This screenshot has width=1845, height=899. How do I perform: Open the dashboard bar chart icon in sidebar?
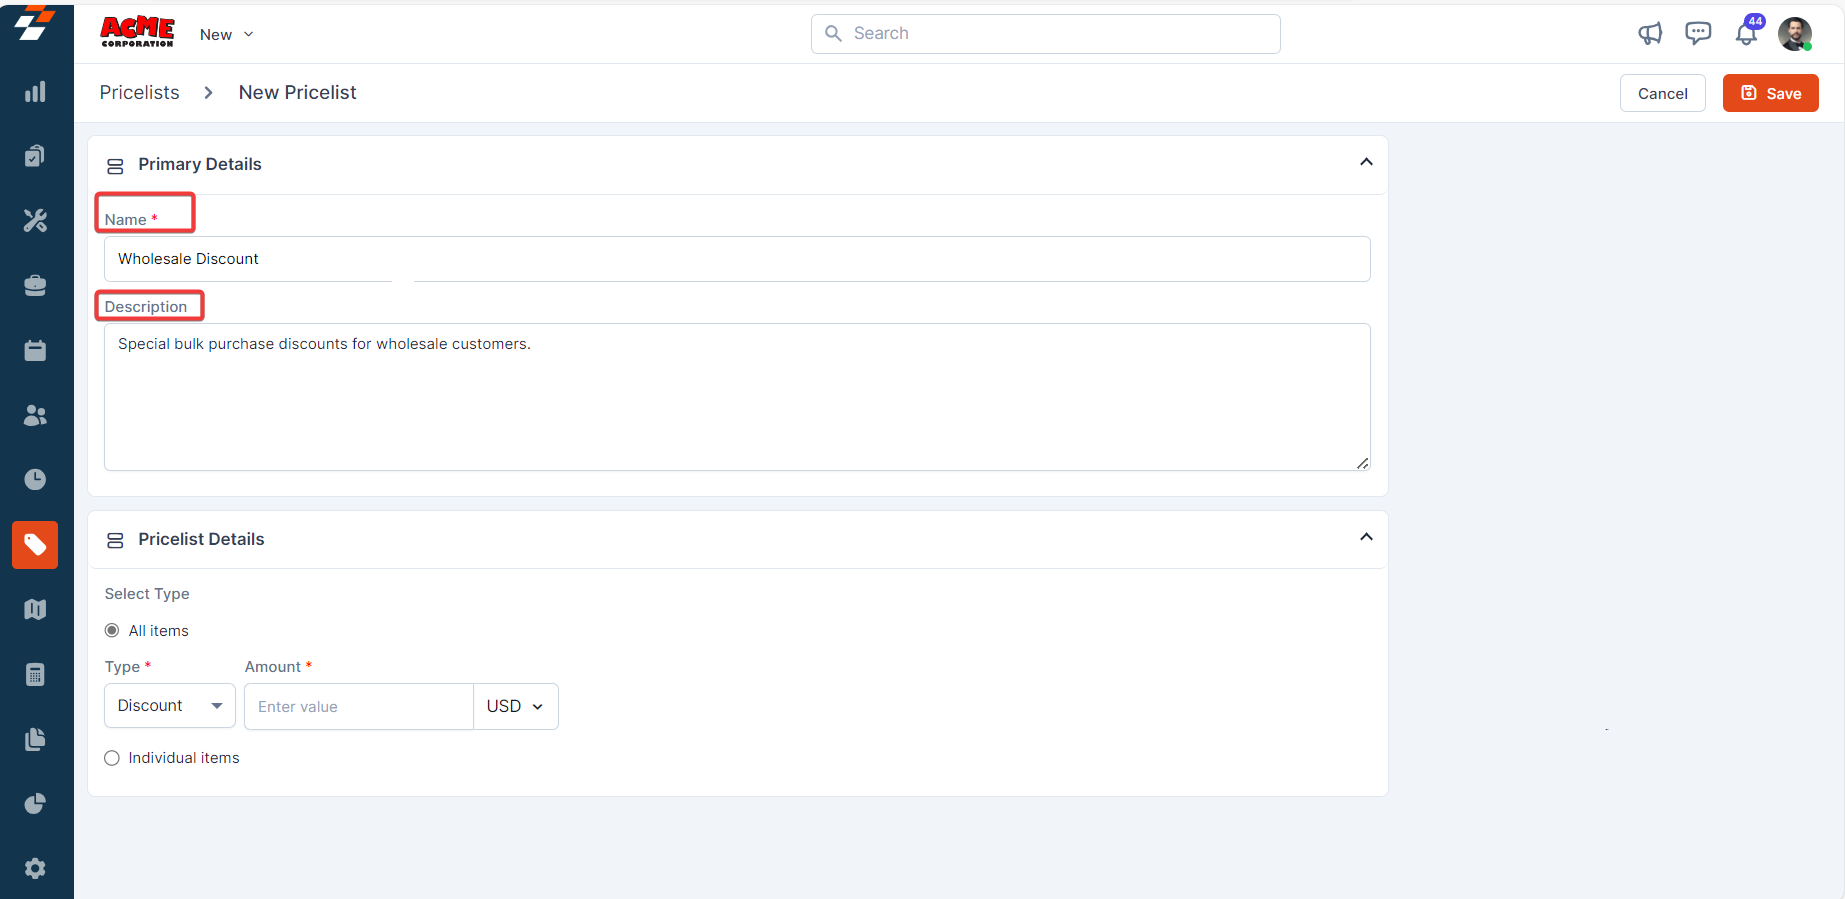pyautogui.click(x=35, y=92)
